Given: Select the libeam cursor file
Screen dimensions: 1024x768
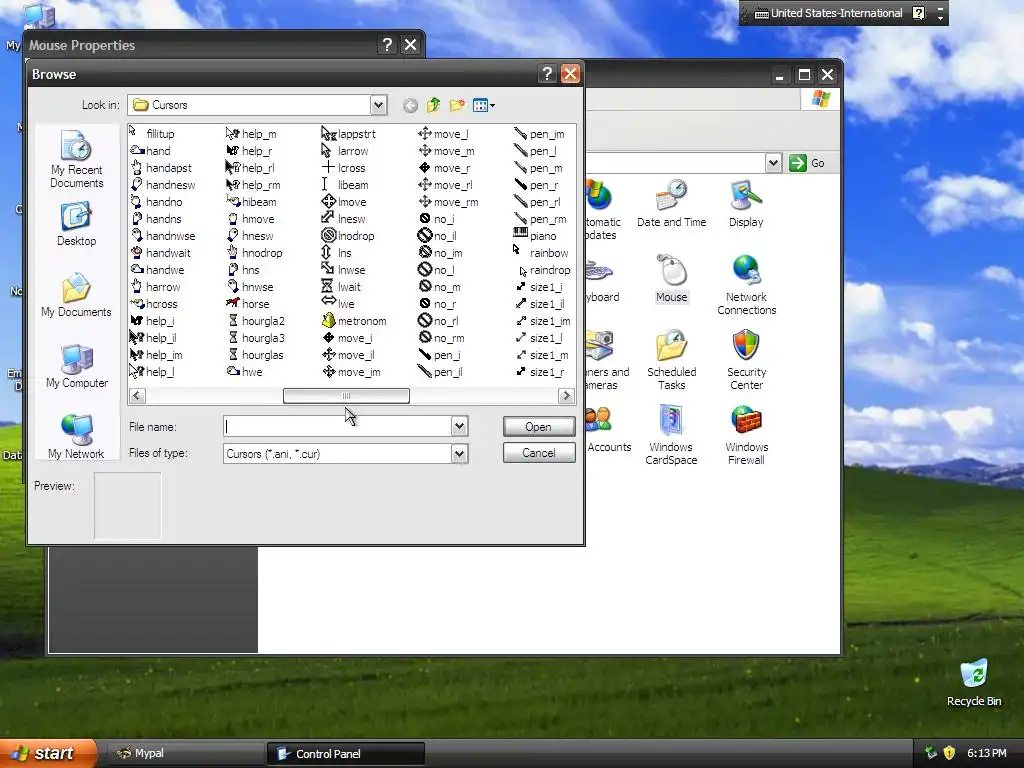Looking at the screenshot, I should pos(345,185).
